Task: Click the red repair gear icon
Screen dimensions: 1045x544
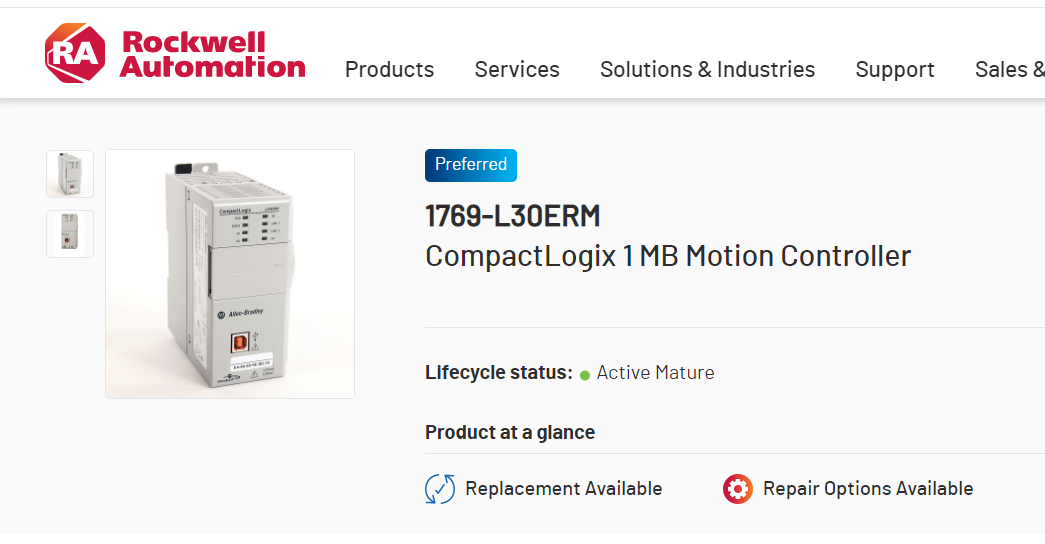Action: pos(738,489)
